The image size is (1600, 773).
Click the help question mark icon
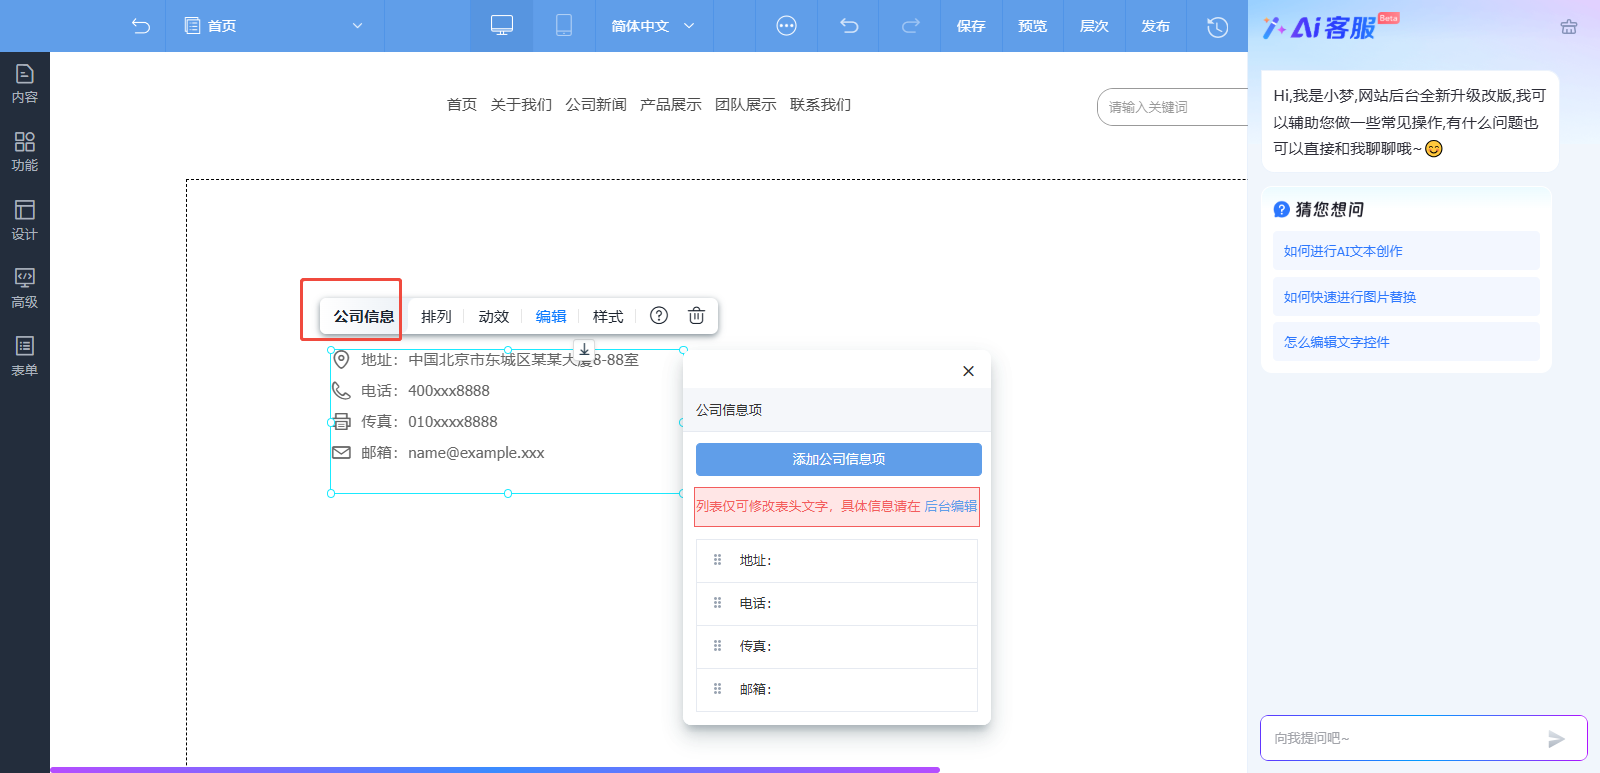coord(659,315)
